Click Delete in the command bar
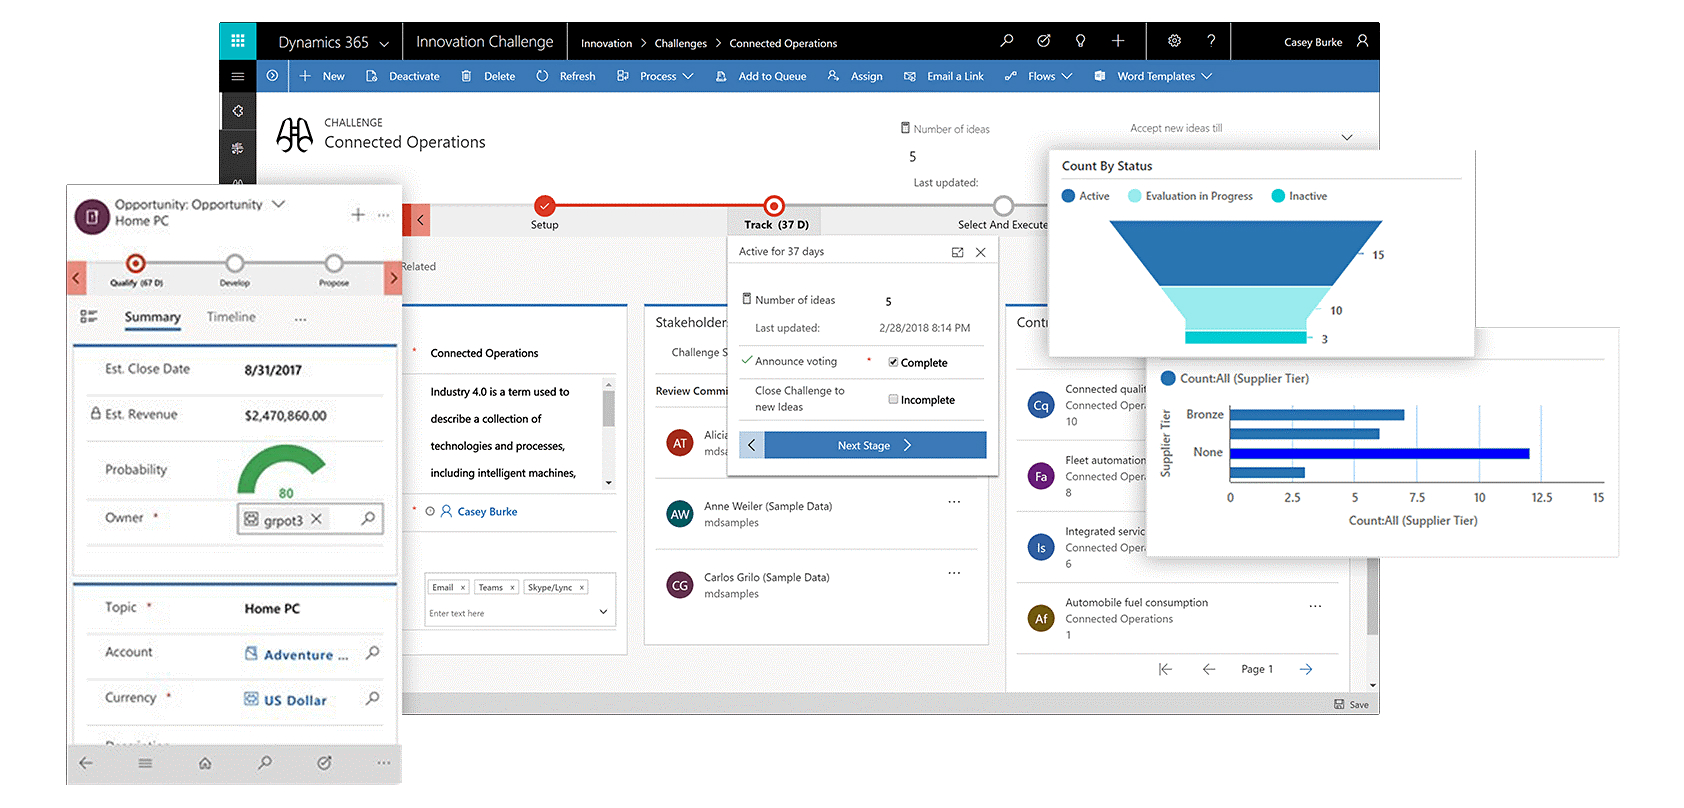 pos(488,76)
